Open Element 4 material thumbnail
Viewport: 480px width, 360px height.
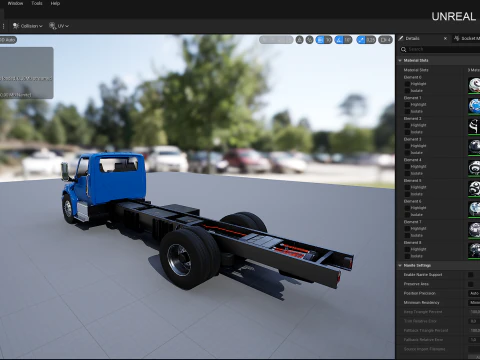(474, 168)
